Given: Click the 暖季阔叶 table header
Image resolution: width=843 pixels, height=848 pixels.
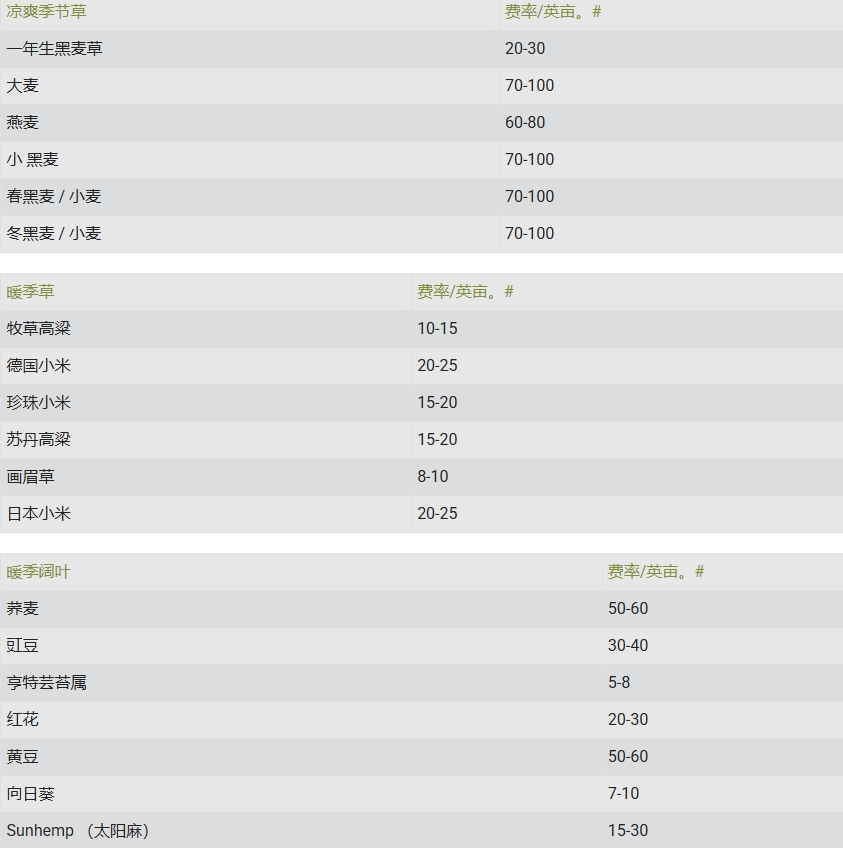Looking at the screenshot, I should pos(39,572).
